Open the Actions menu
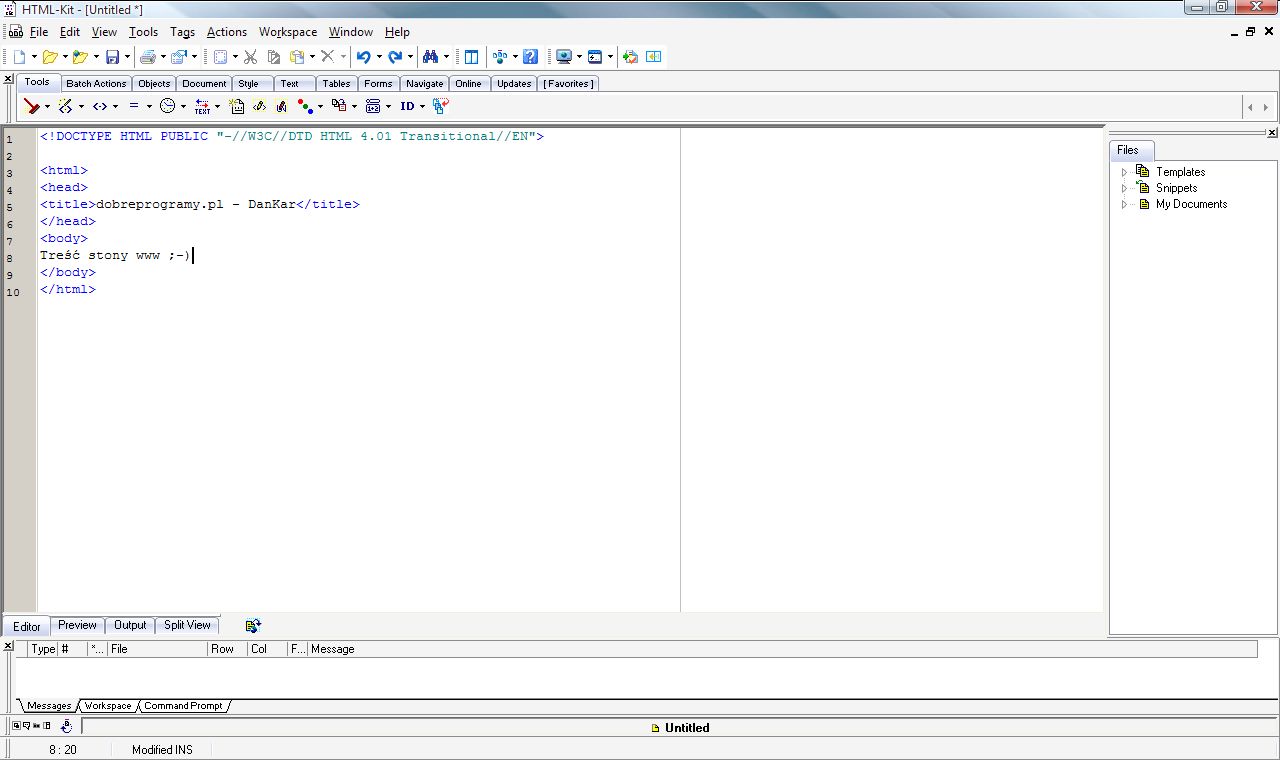The height and width of the screenshot is (760, 1280). click(x=226, y=31)
